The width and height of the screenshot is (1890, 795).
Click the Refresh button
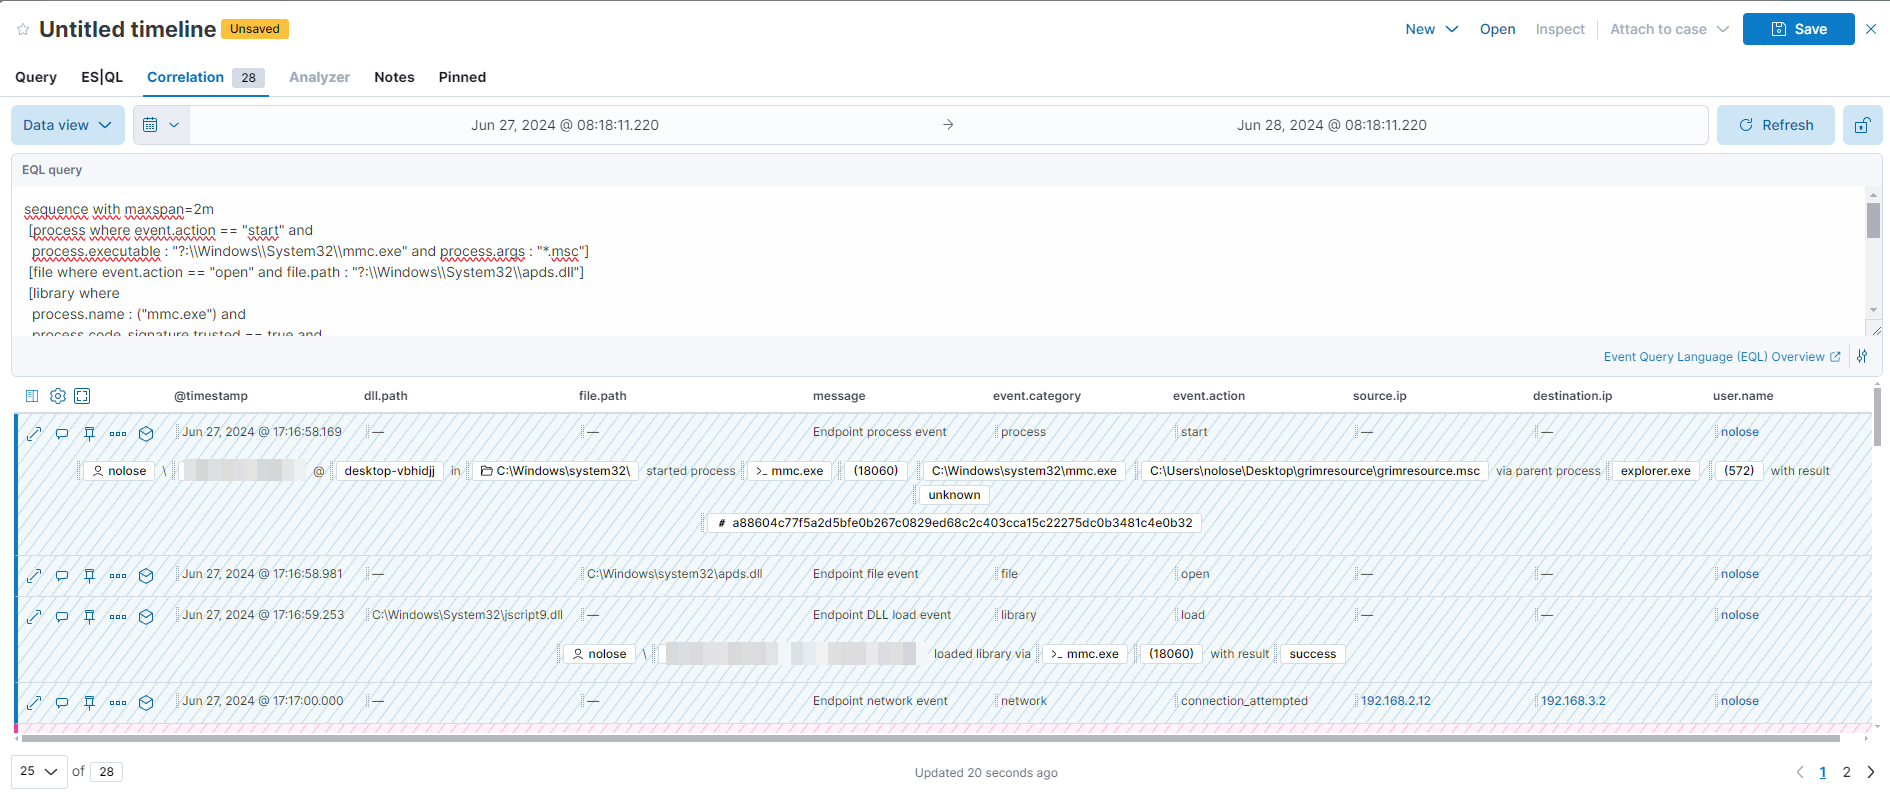[1775, 125]
